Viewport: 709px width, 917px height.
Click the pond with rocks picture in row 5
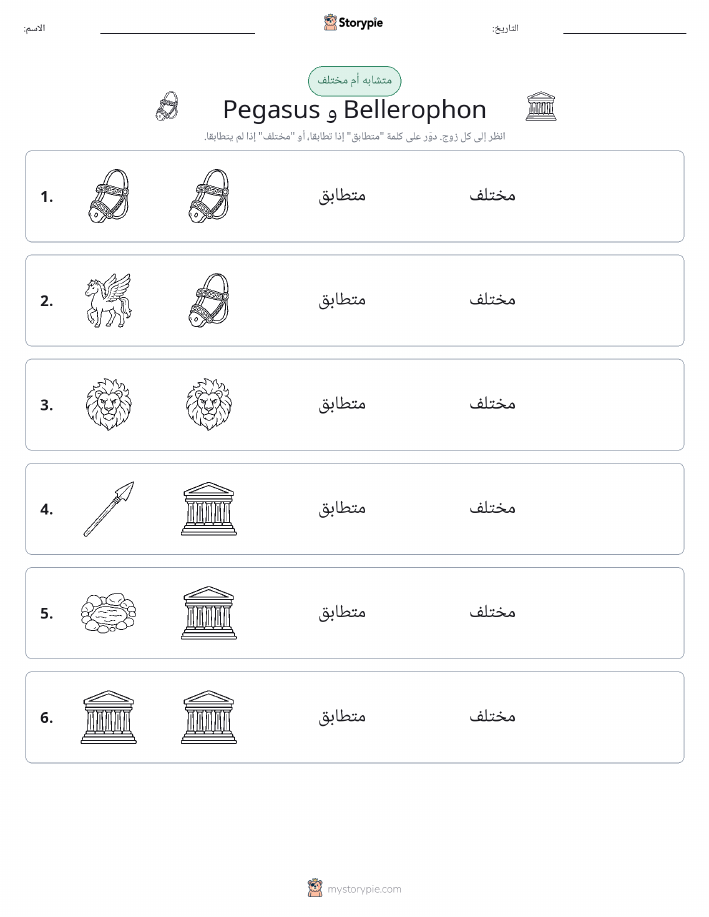click(x=109, y=613)
